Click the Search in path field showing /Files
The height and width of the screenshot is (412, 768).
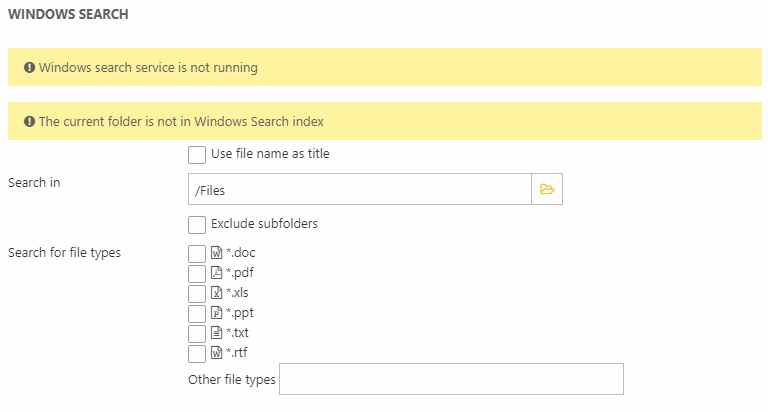[x=358, y=189]
